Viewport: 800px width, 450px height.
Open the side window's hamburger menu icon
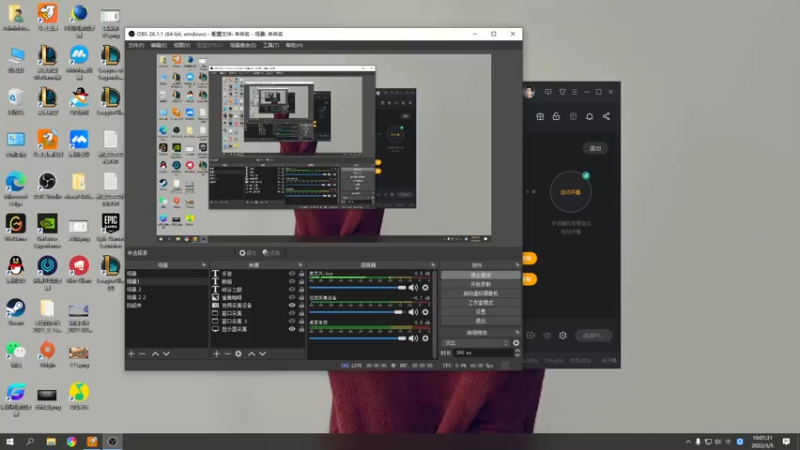pyautogui.click(x=574, y=92)
